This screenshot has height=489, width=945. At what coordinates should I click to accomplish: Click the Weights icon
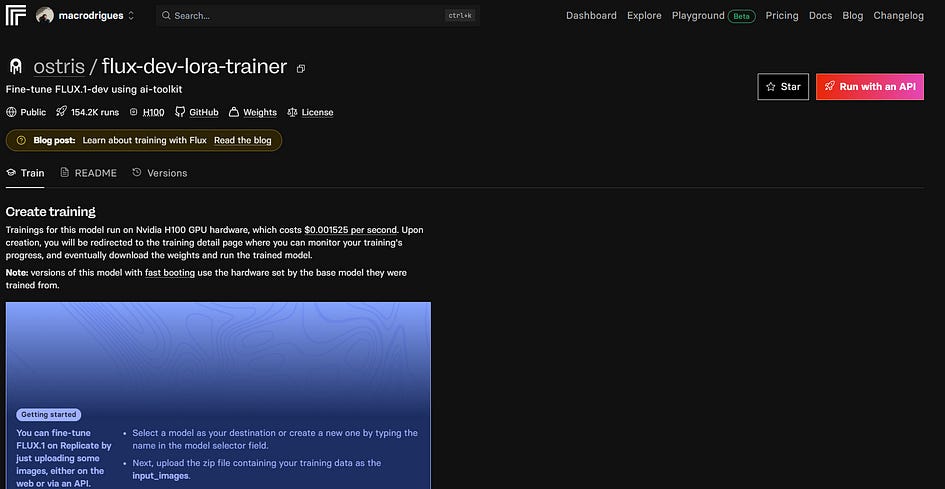(x=234, y=112)
